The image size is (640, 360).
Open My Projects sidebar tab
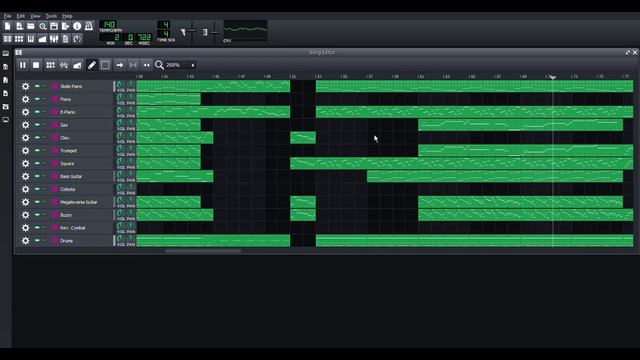(x=6, y=67)
